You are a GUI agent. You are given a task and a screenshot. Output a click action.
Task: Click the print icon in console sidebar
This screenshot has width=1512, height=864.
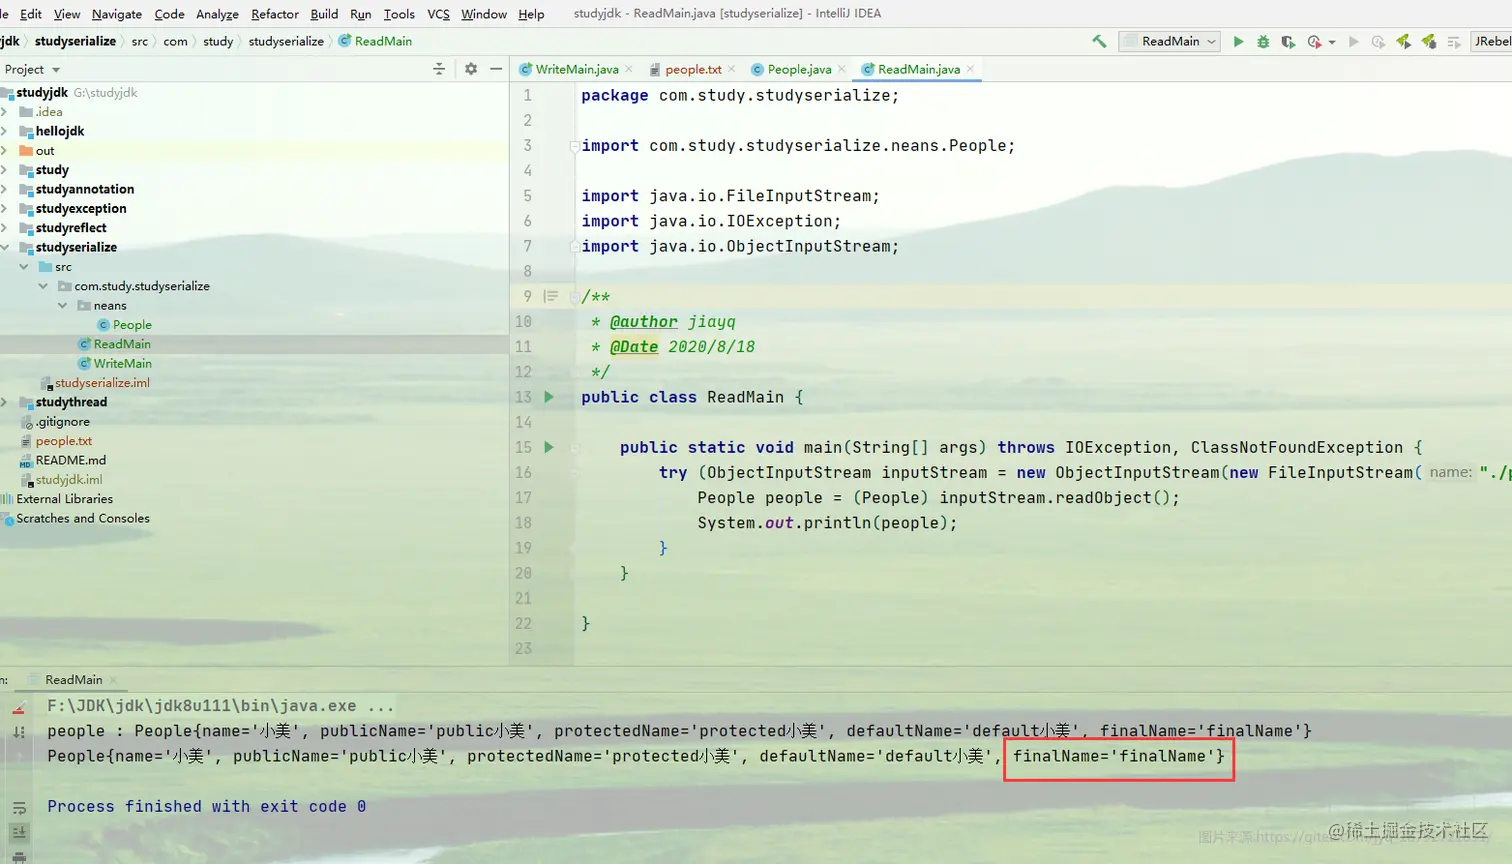point(19,857)
